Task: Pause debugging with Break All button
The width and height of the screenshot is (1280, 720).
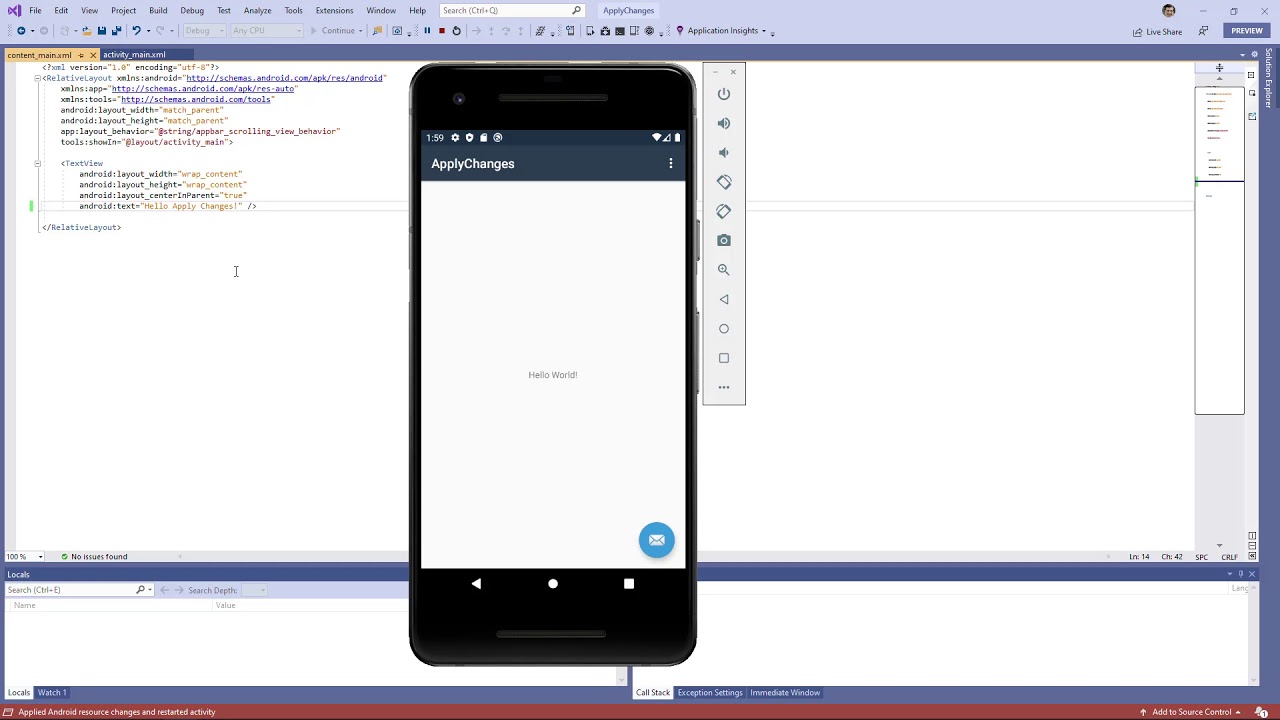Action: pos(427,31)
